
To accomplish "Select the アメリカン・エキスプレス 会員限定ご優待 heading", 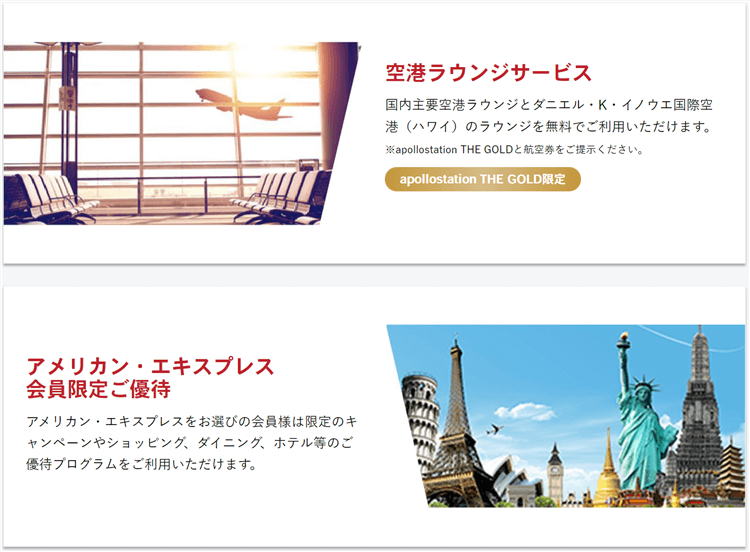I will pyautogui.click(x=150, y=378).
